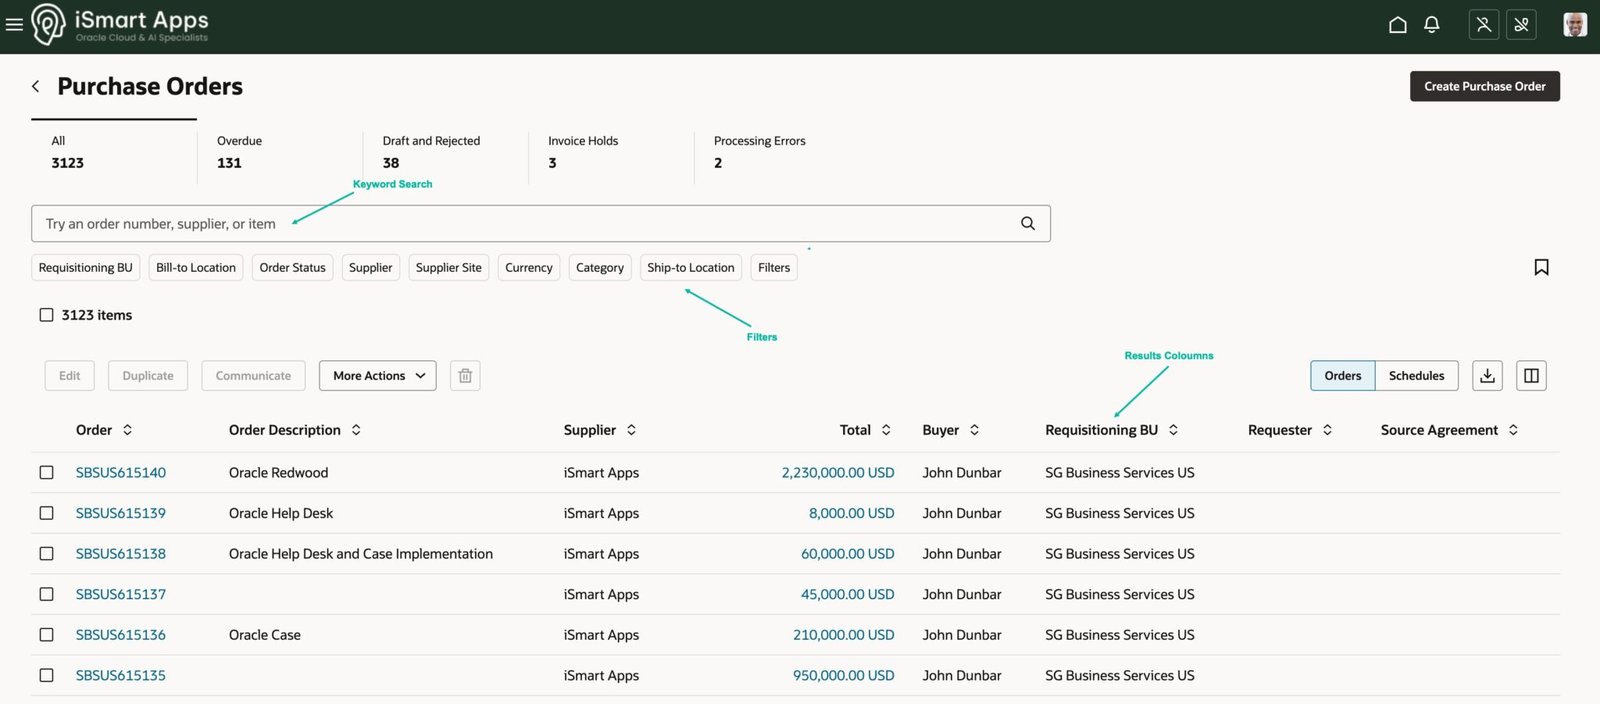Click 'Oracle Redwood' description cell
The height and width of the screenshot is (704, 1600).
point(279,472)
